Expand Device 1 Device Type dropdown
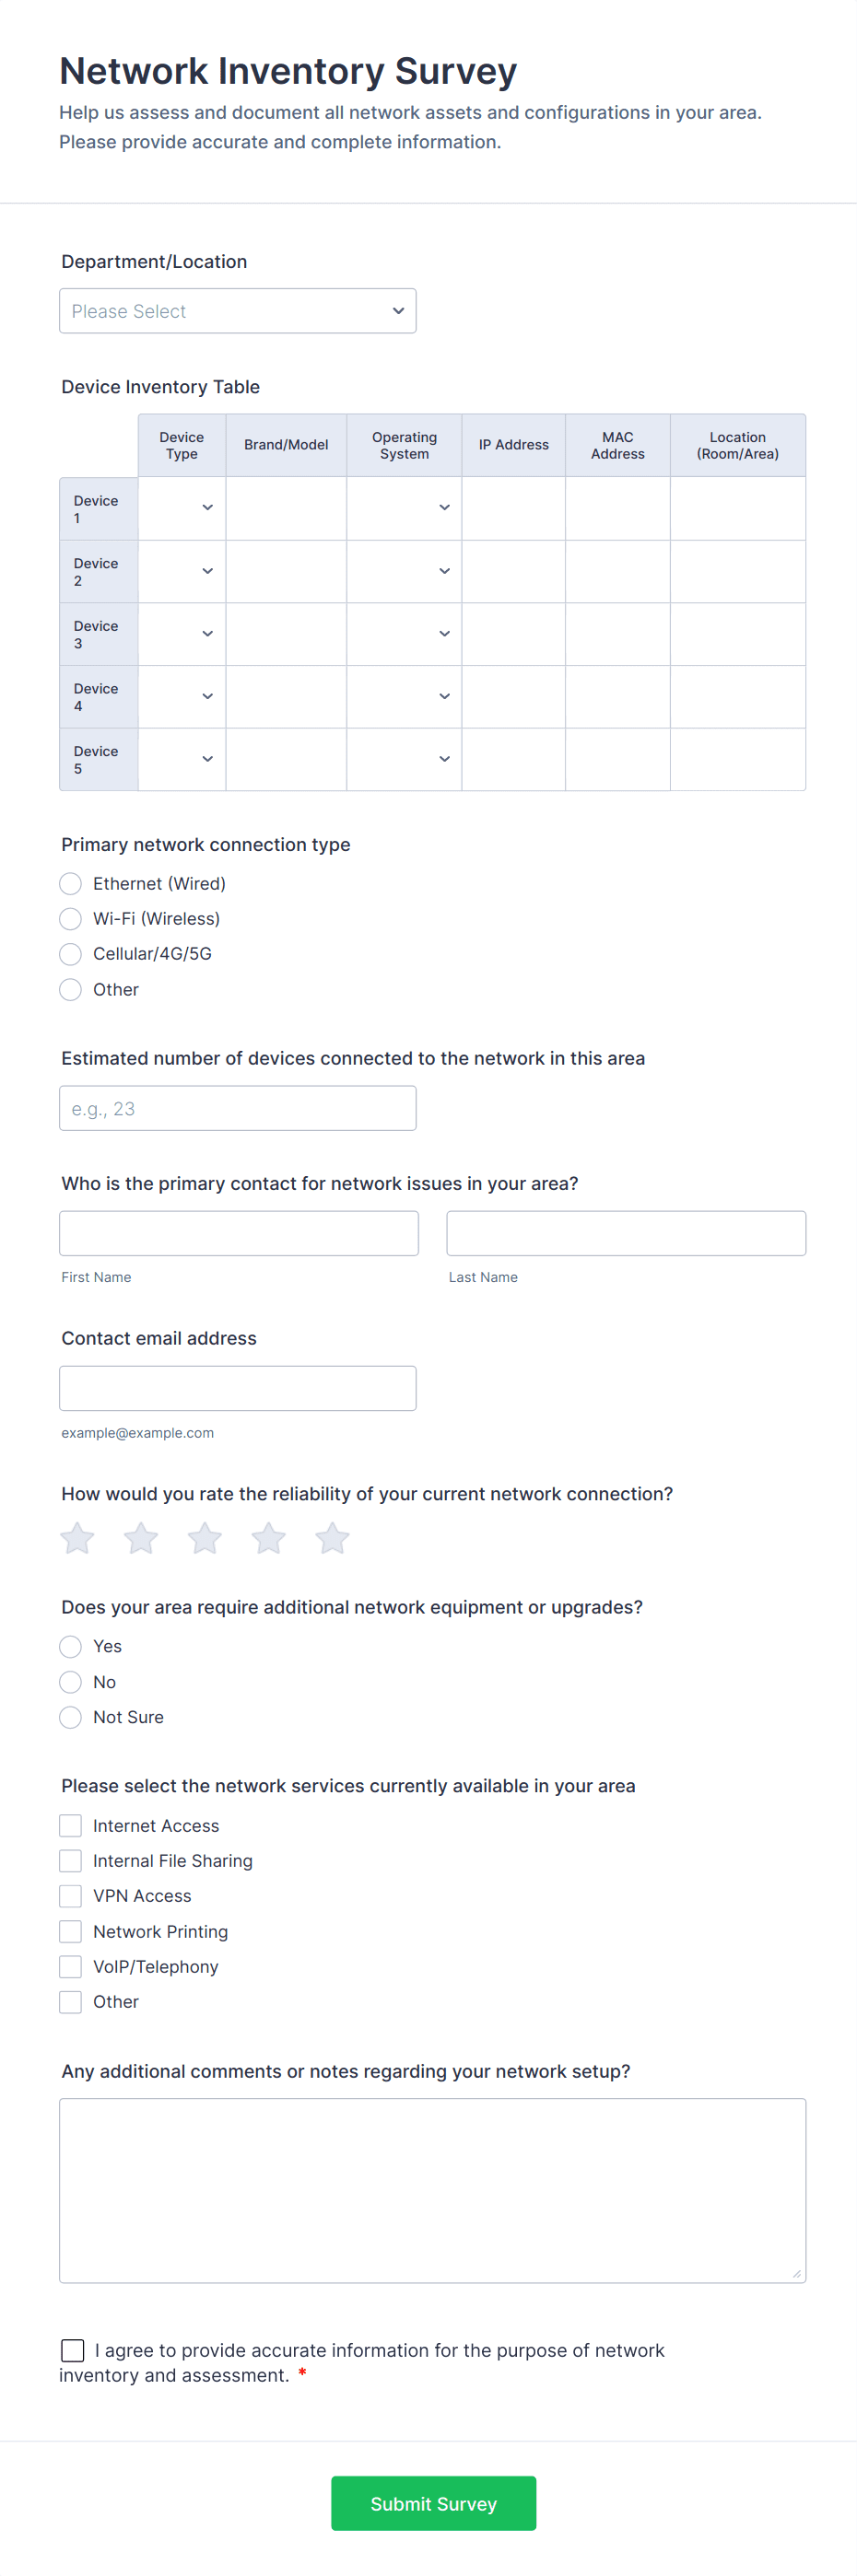 coord(182,508)
